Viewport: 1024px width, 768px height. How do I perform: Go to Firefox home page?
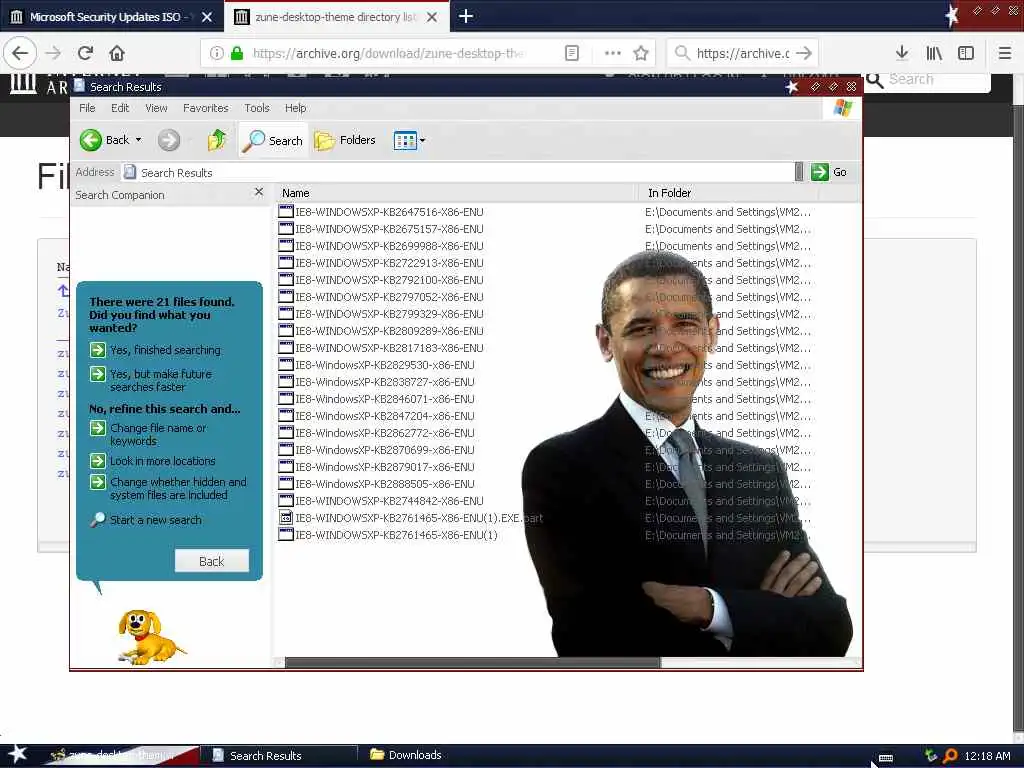(x=117, y=53)
